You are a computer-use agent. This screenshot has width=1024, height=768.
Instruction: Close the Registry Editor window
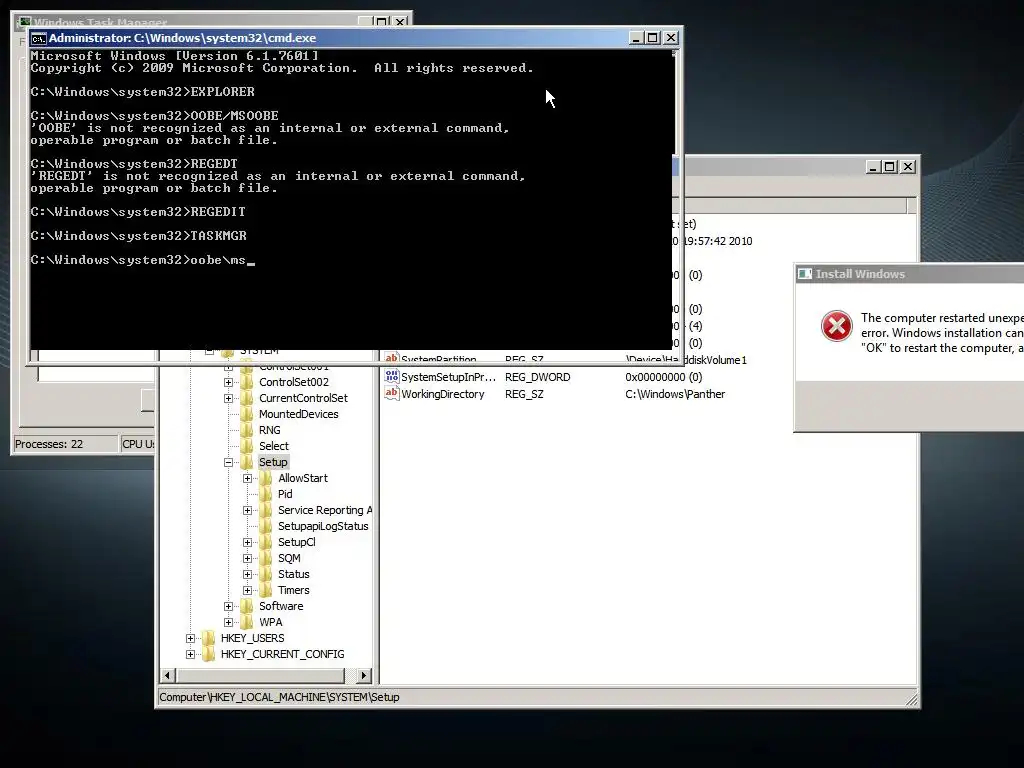pos(908,167)
